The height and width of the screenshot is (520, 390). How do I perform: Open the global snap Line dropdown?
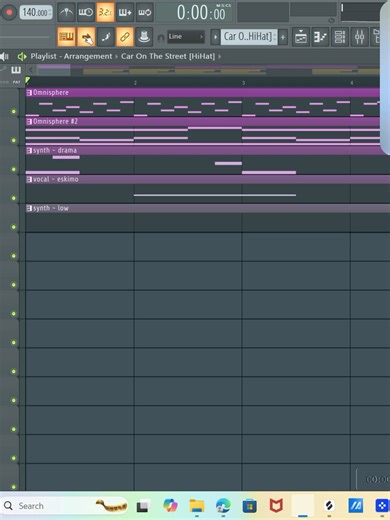pyautogui.click(x=186, y=37)
